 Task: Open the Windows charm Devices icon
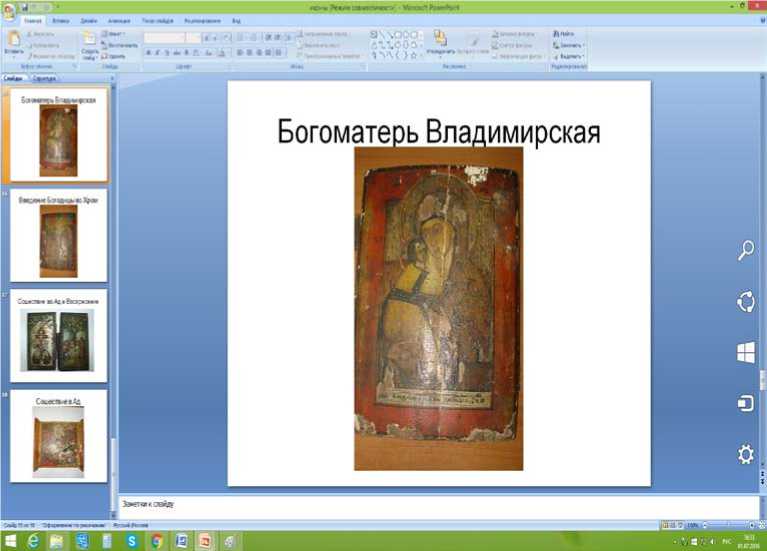[745, 404]
